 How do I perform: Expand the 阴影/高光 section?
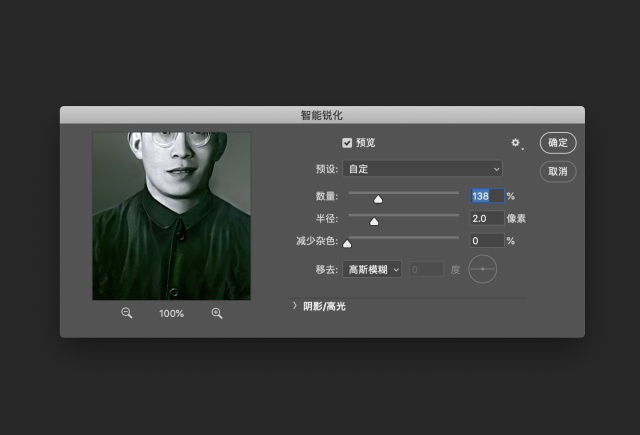click(295, 306)
